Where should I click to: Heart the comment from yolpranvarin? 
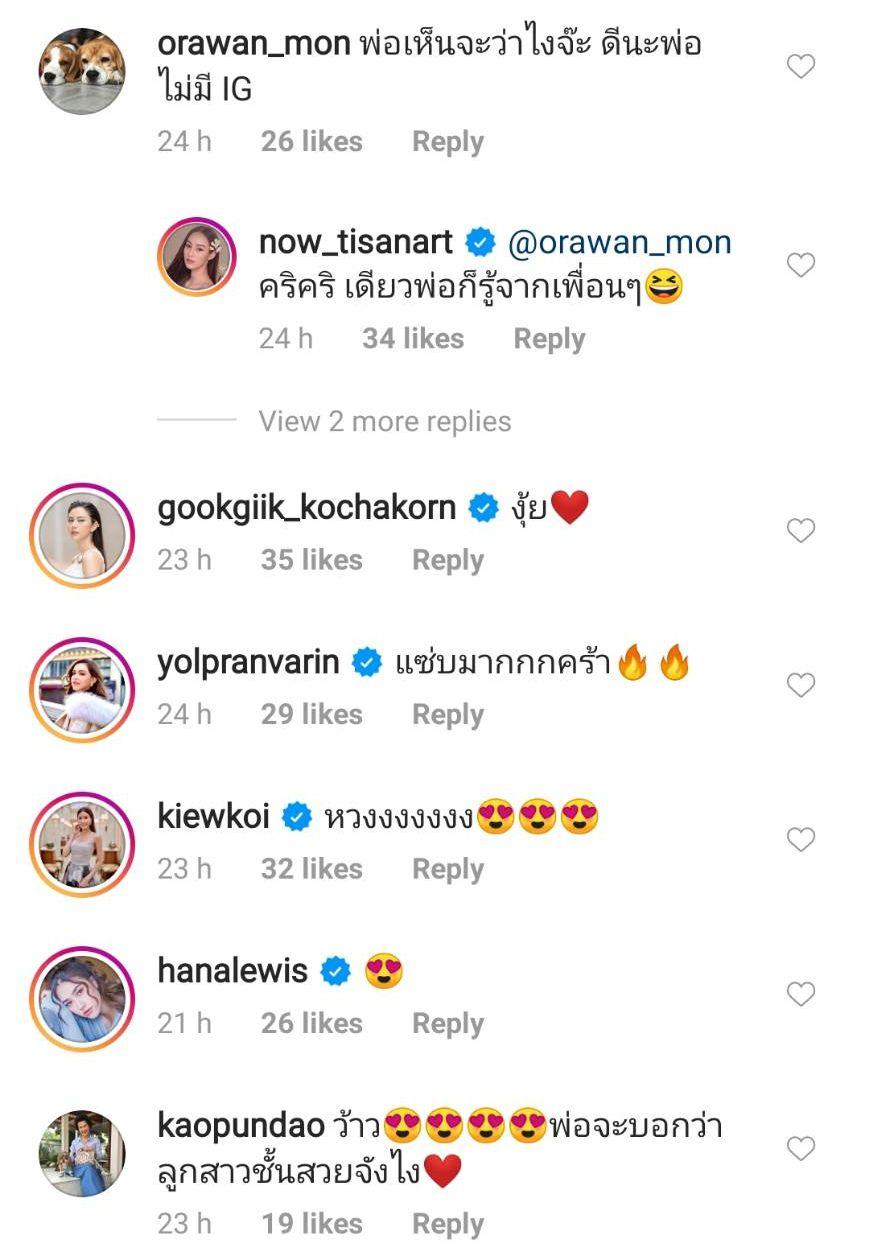(x=801, y=686)
